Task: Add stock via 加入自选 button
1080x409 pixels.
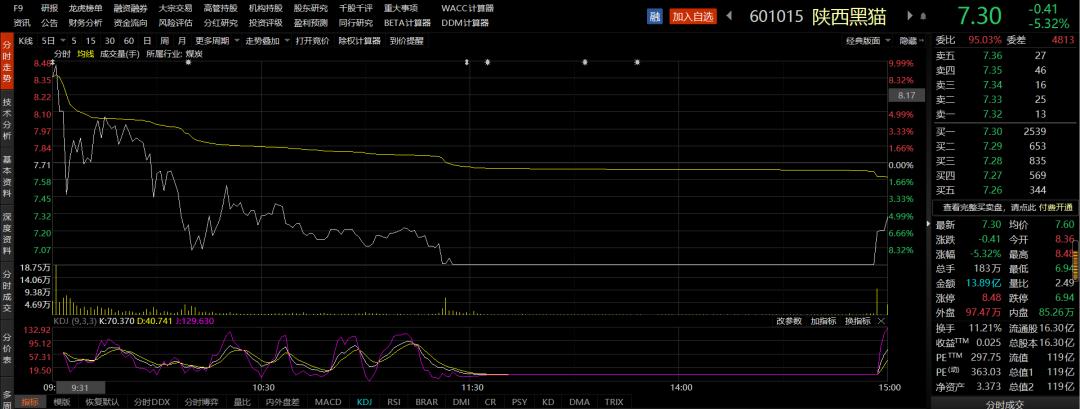Action: [x=693, y=16]
